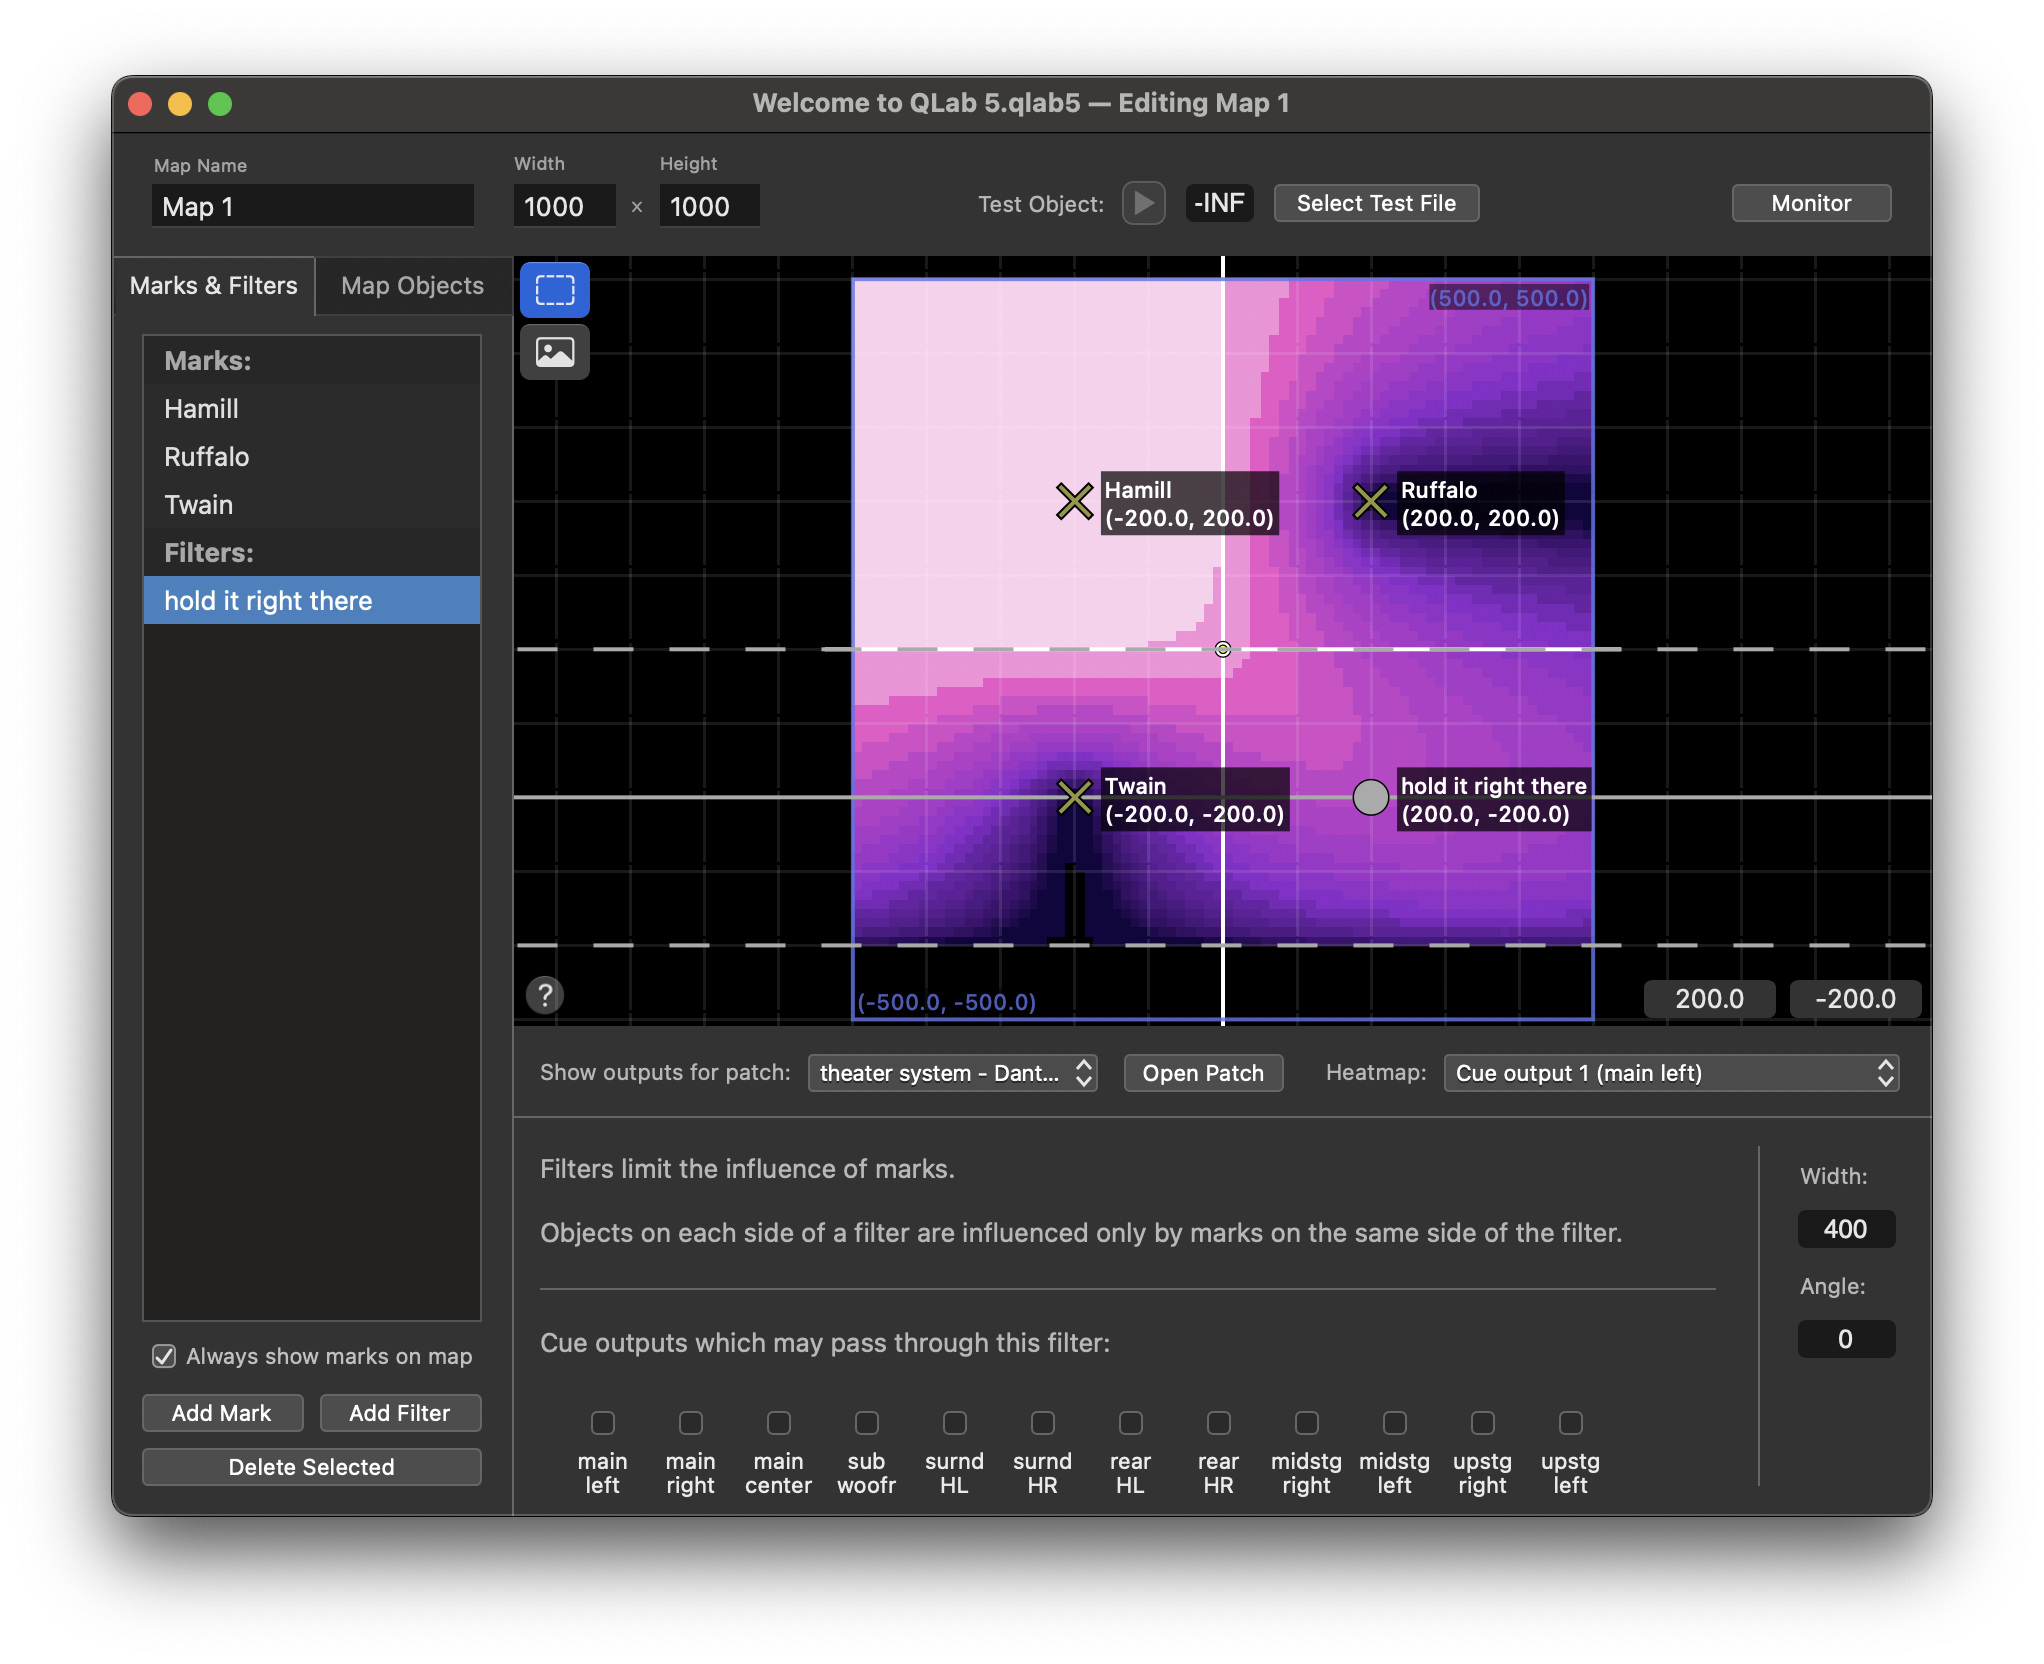
Task: Click the Hamill mark X icon
Action: pos(1075,501)
